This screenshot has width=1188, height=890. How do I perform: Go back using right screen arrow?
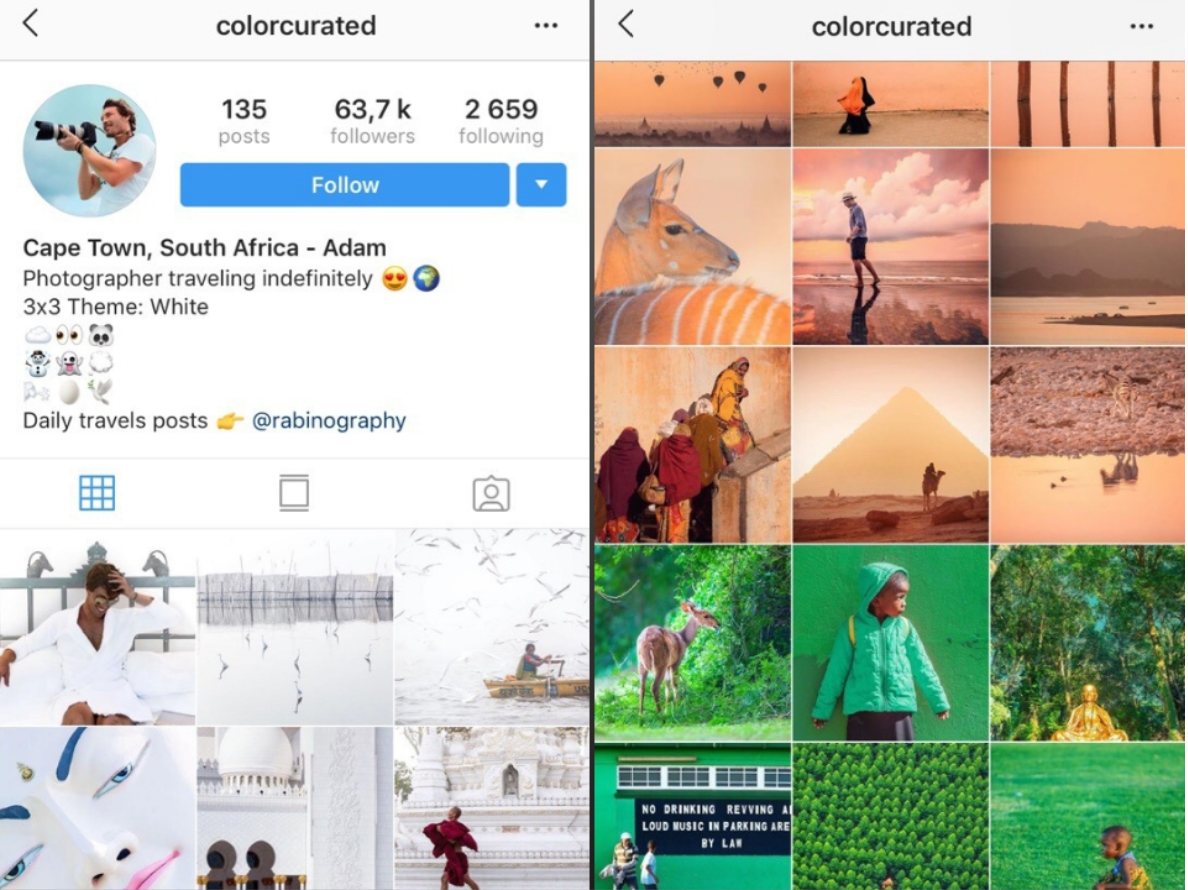click(x=626, y=24)
